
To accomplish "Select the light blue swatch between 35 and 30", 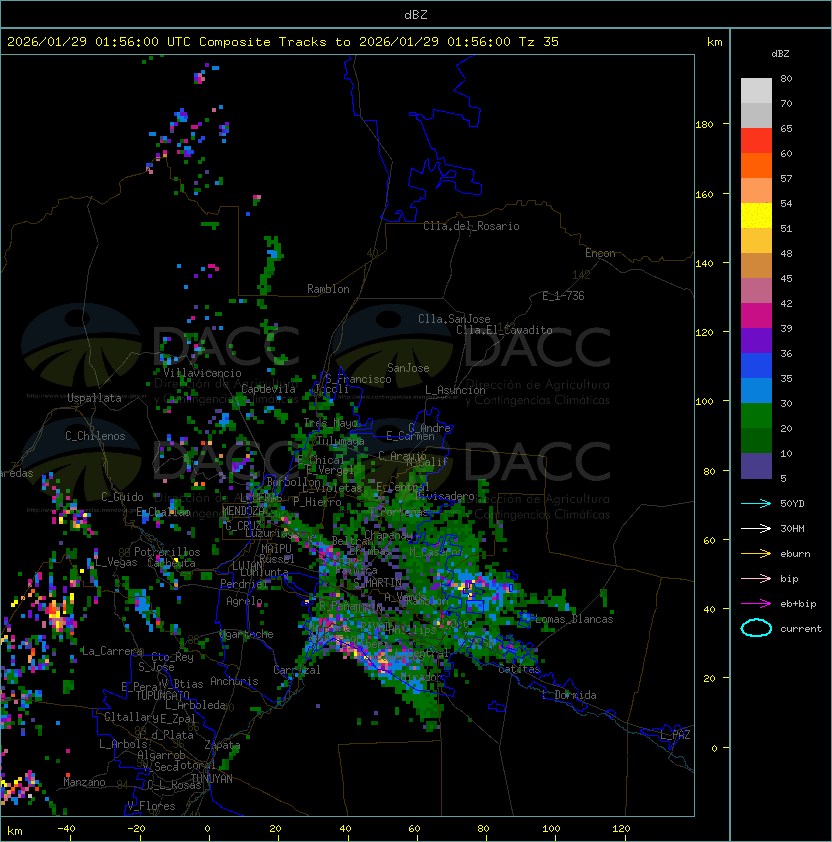I will (756, 390).
